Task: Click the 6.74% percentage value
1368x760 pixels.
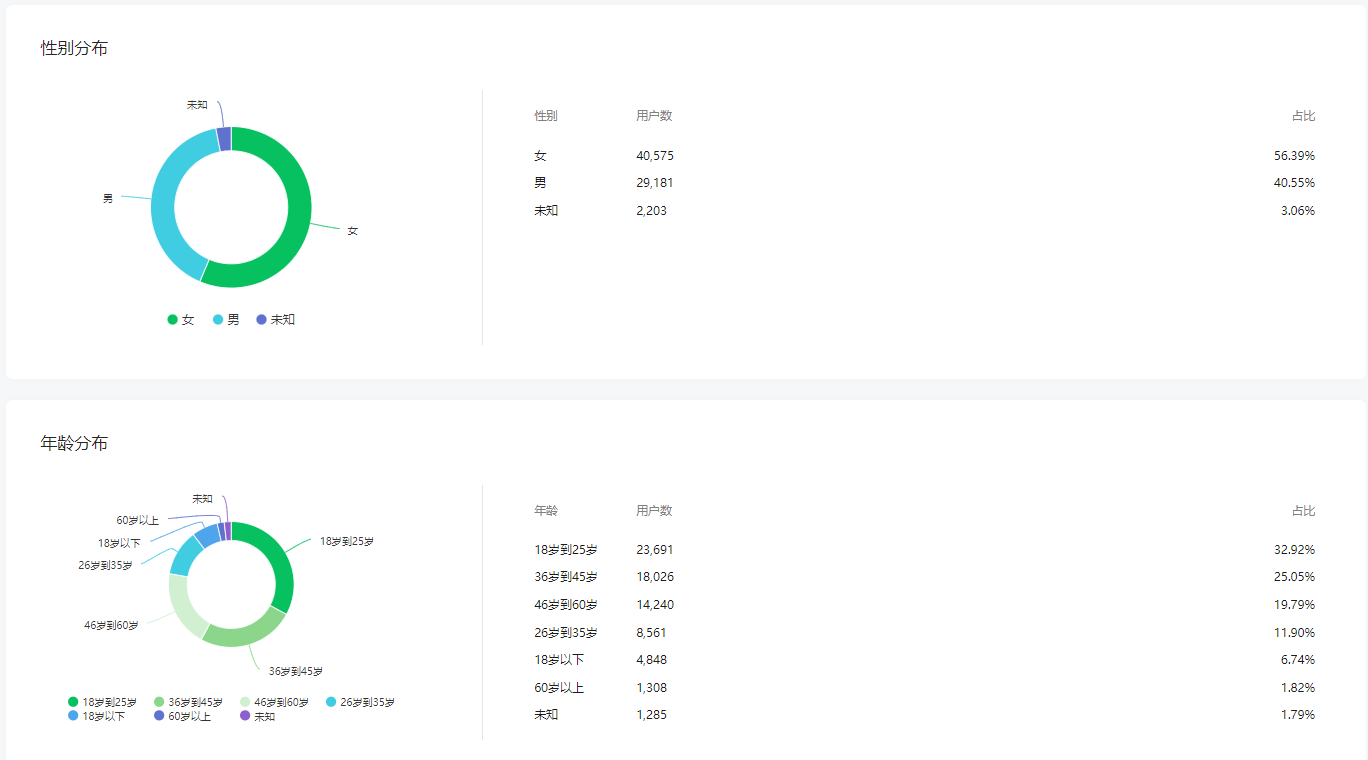Action: point(1298,660)
